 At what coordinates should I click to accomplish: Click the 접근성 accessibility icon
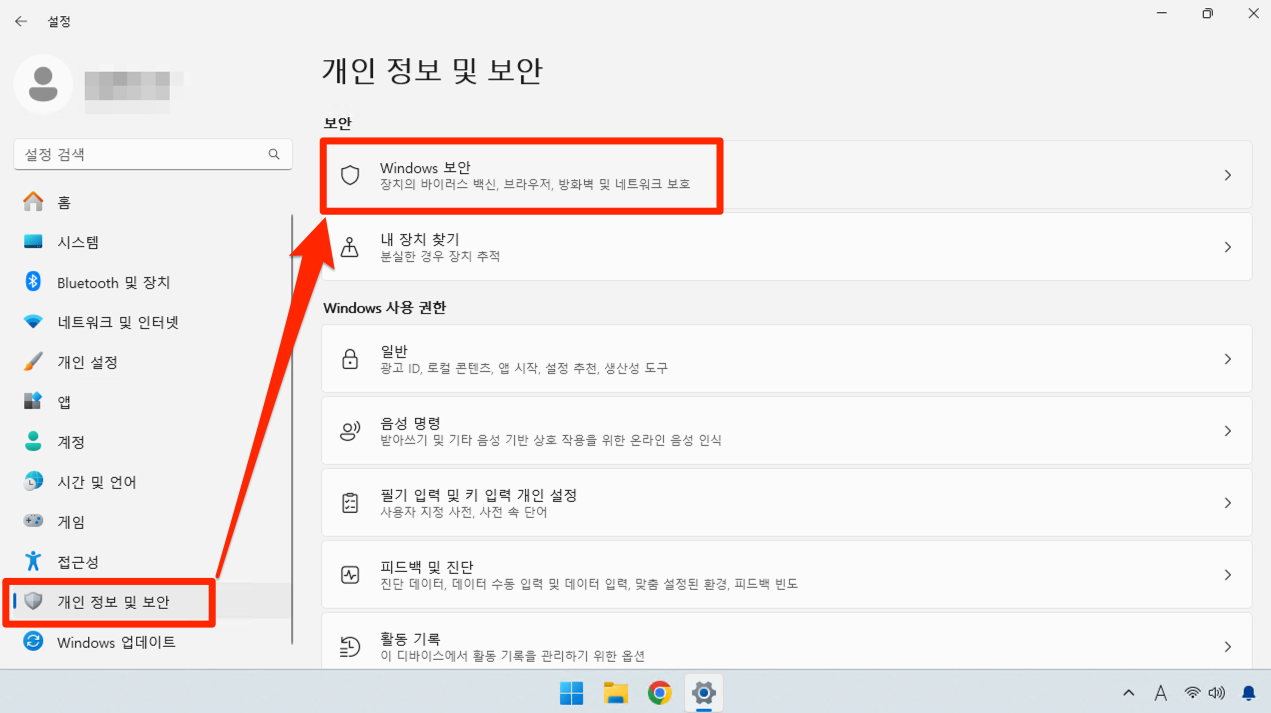tap(33, 562)
